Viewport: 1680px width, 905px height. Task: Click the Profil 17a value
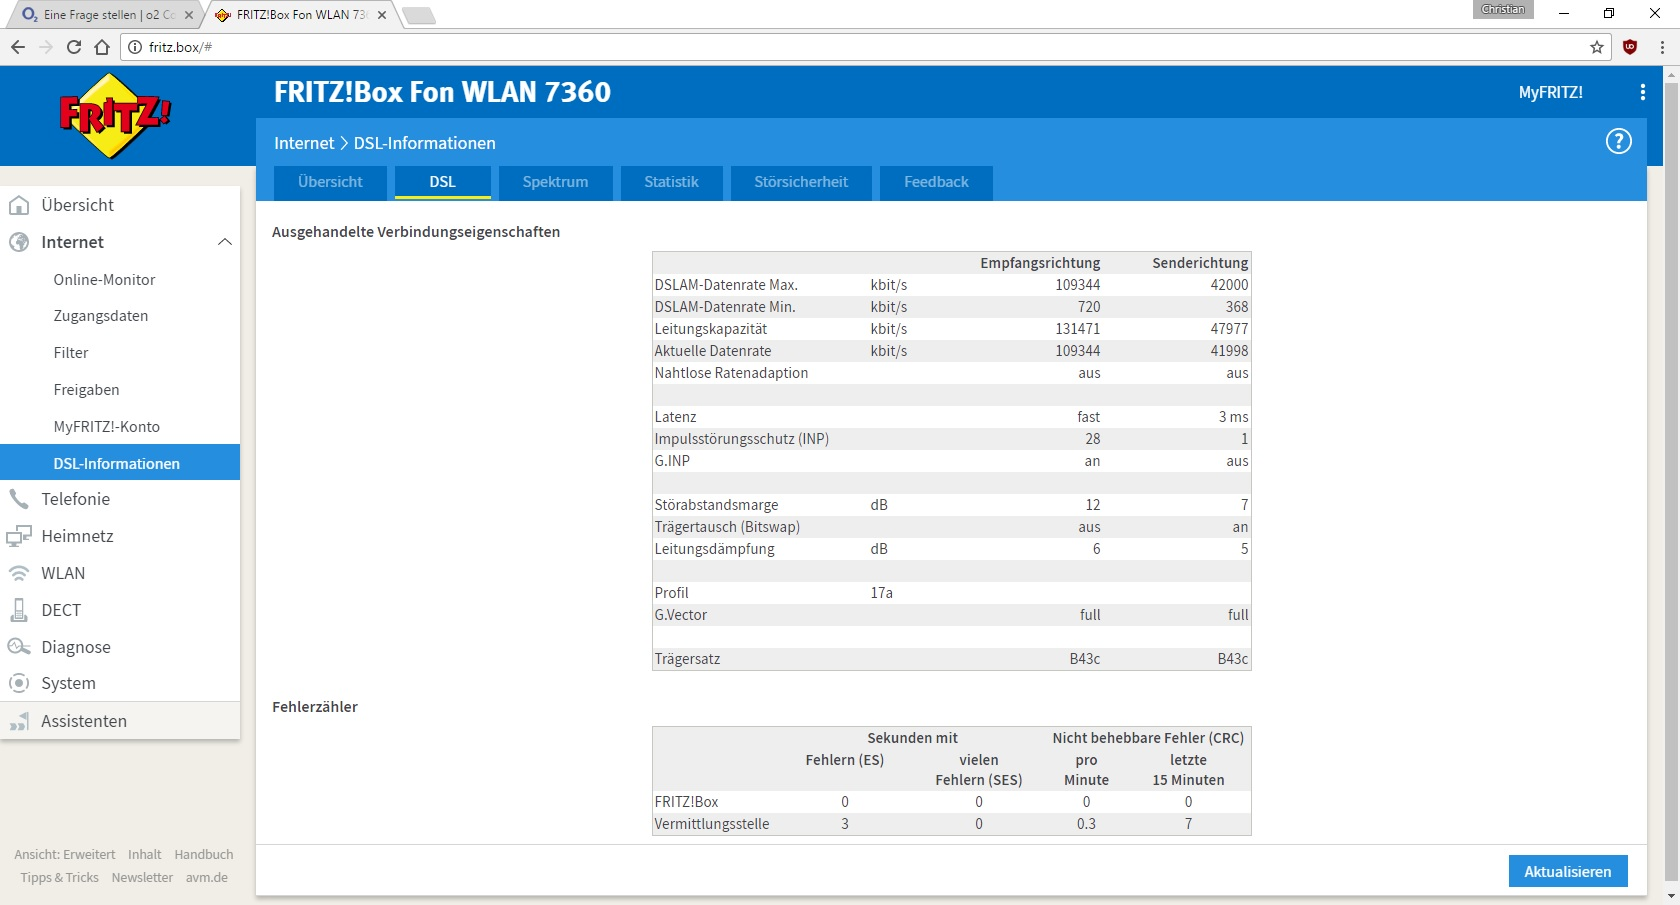pyautogui.click(x=881, y=593)
